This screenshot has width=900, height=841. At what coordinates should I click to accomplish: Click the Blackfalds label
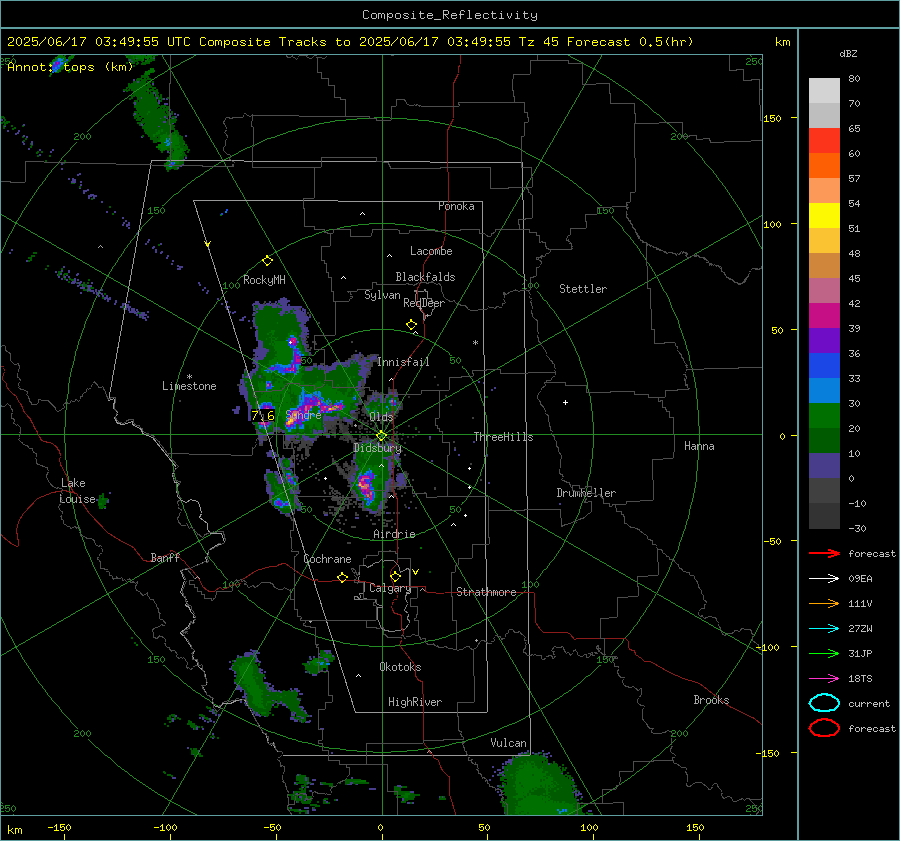pyautogui.click(x=425, y=277)
